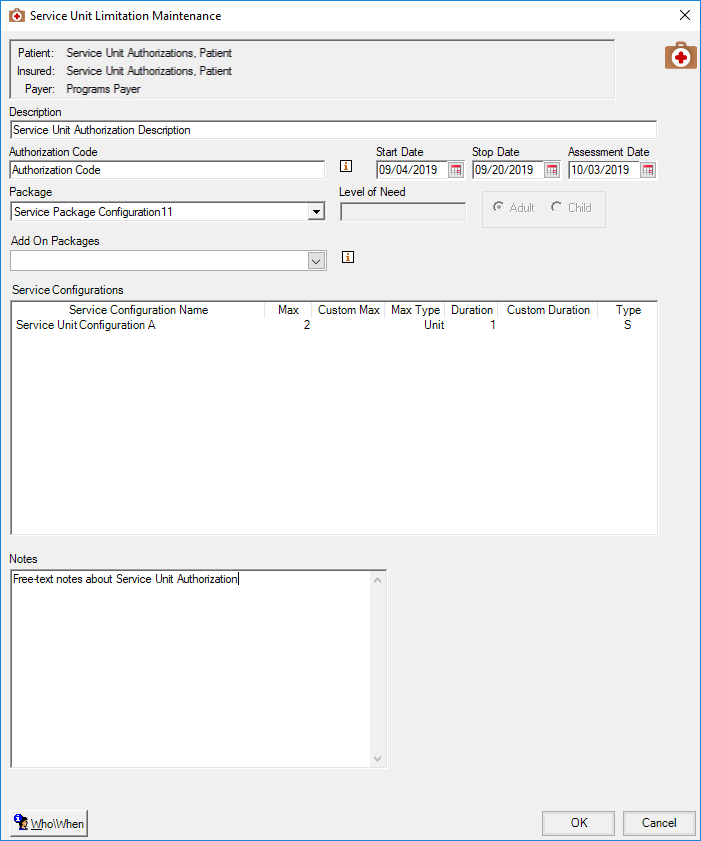Click the title bar medical kit icon
The width and height of the screenshot is (701, 841).
tap(17, 16)
